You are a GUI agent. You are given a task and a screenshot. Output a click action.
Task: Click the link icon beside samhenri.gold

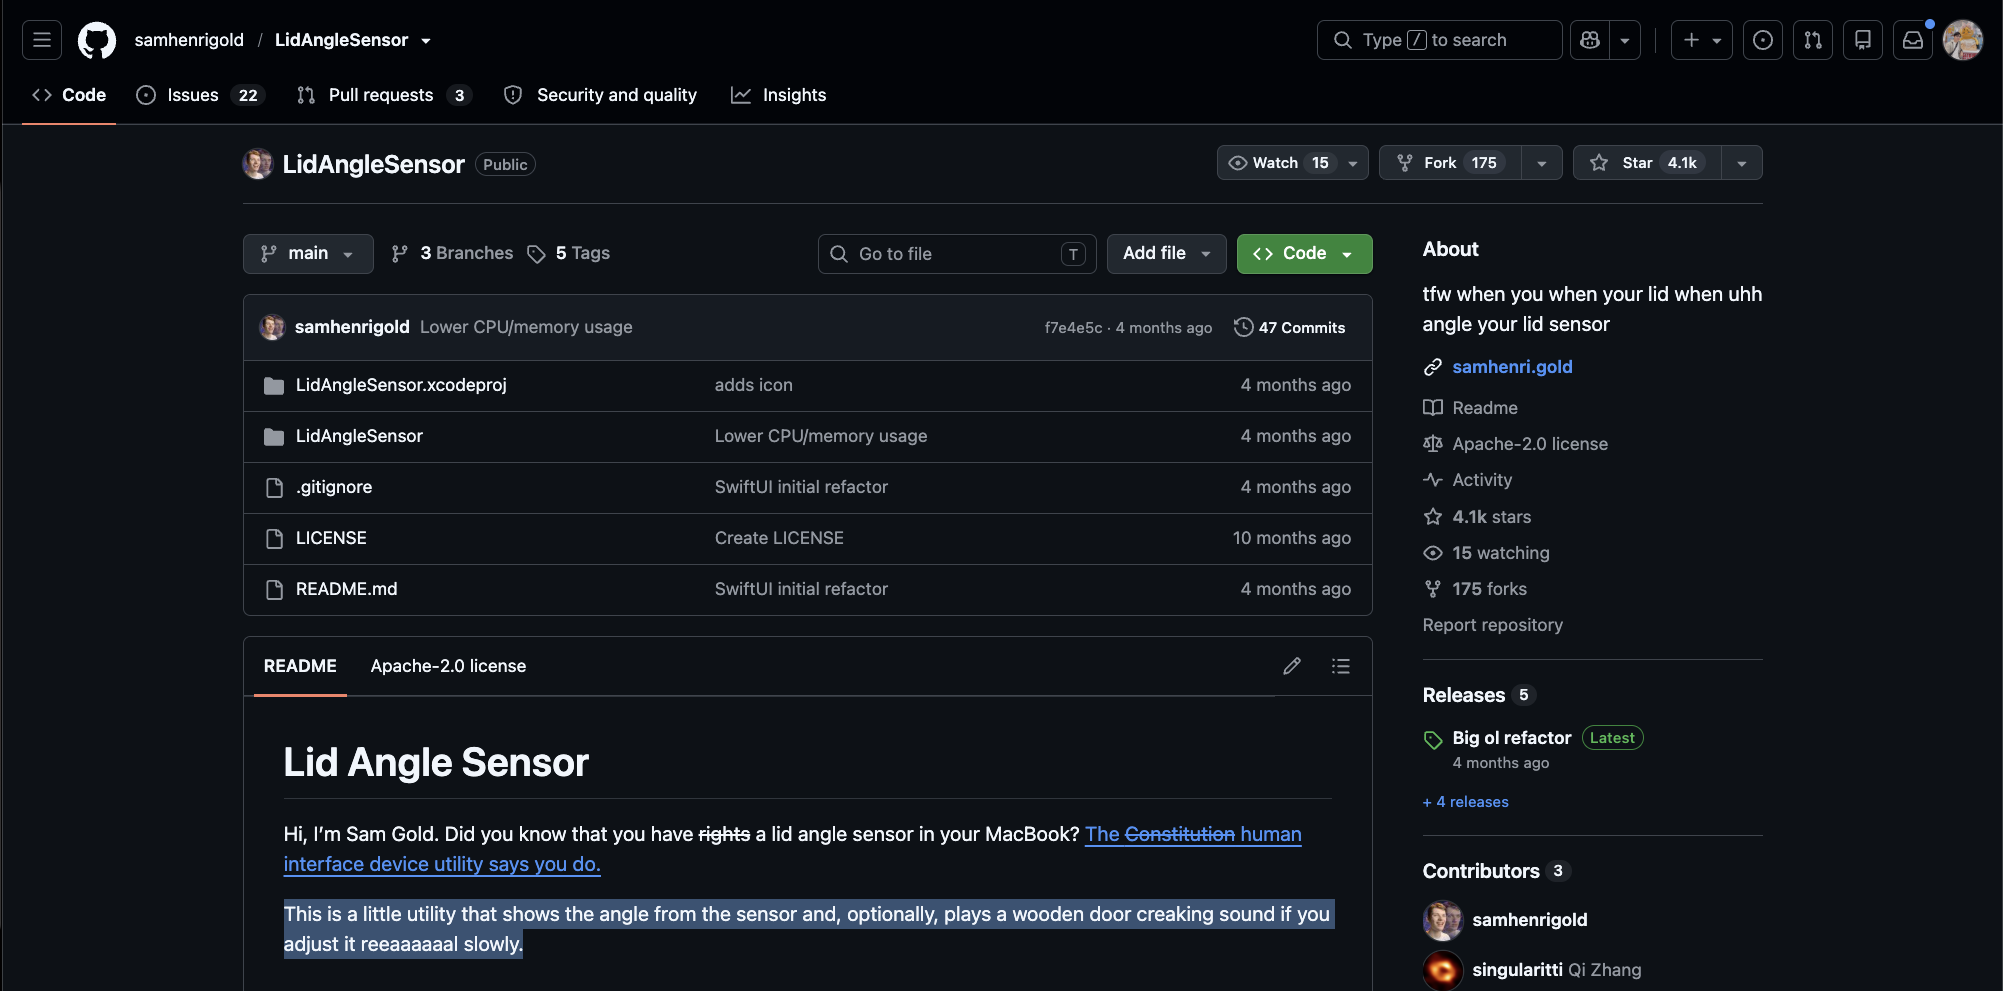tap(1433, 367)
